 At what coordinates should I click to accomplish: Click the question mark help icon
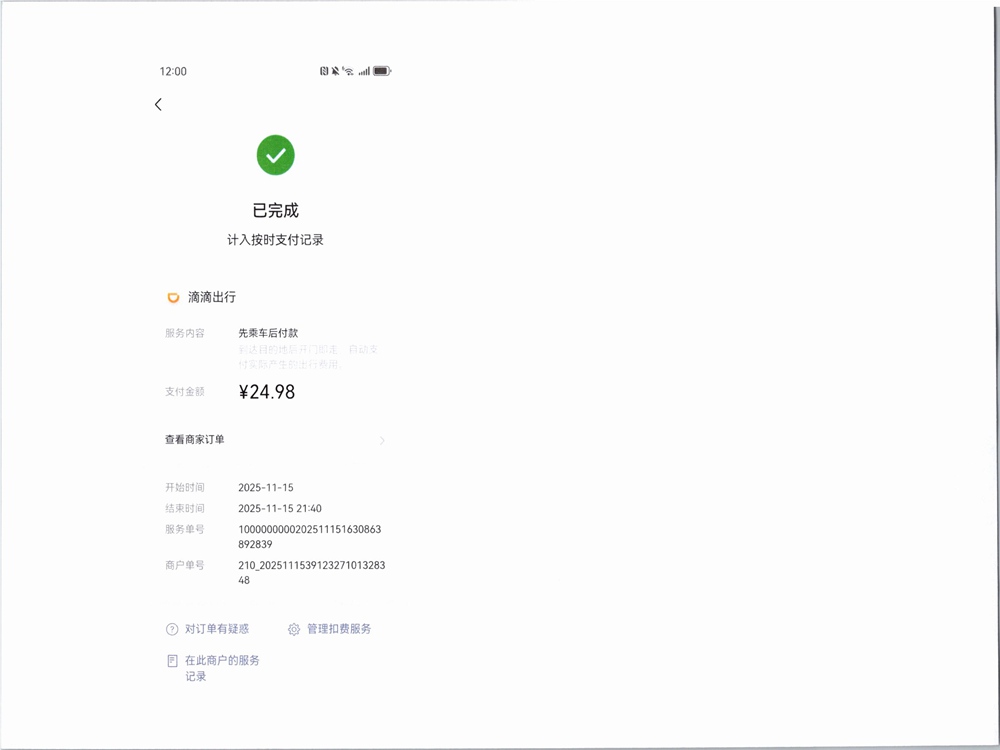pyautogui.click(x=172, y=630)
